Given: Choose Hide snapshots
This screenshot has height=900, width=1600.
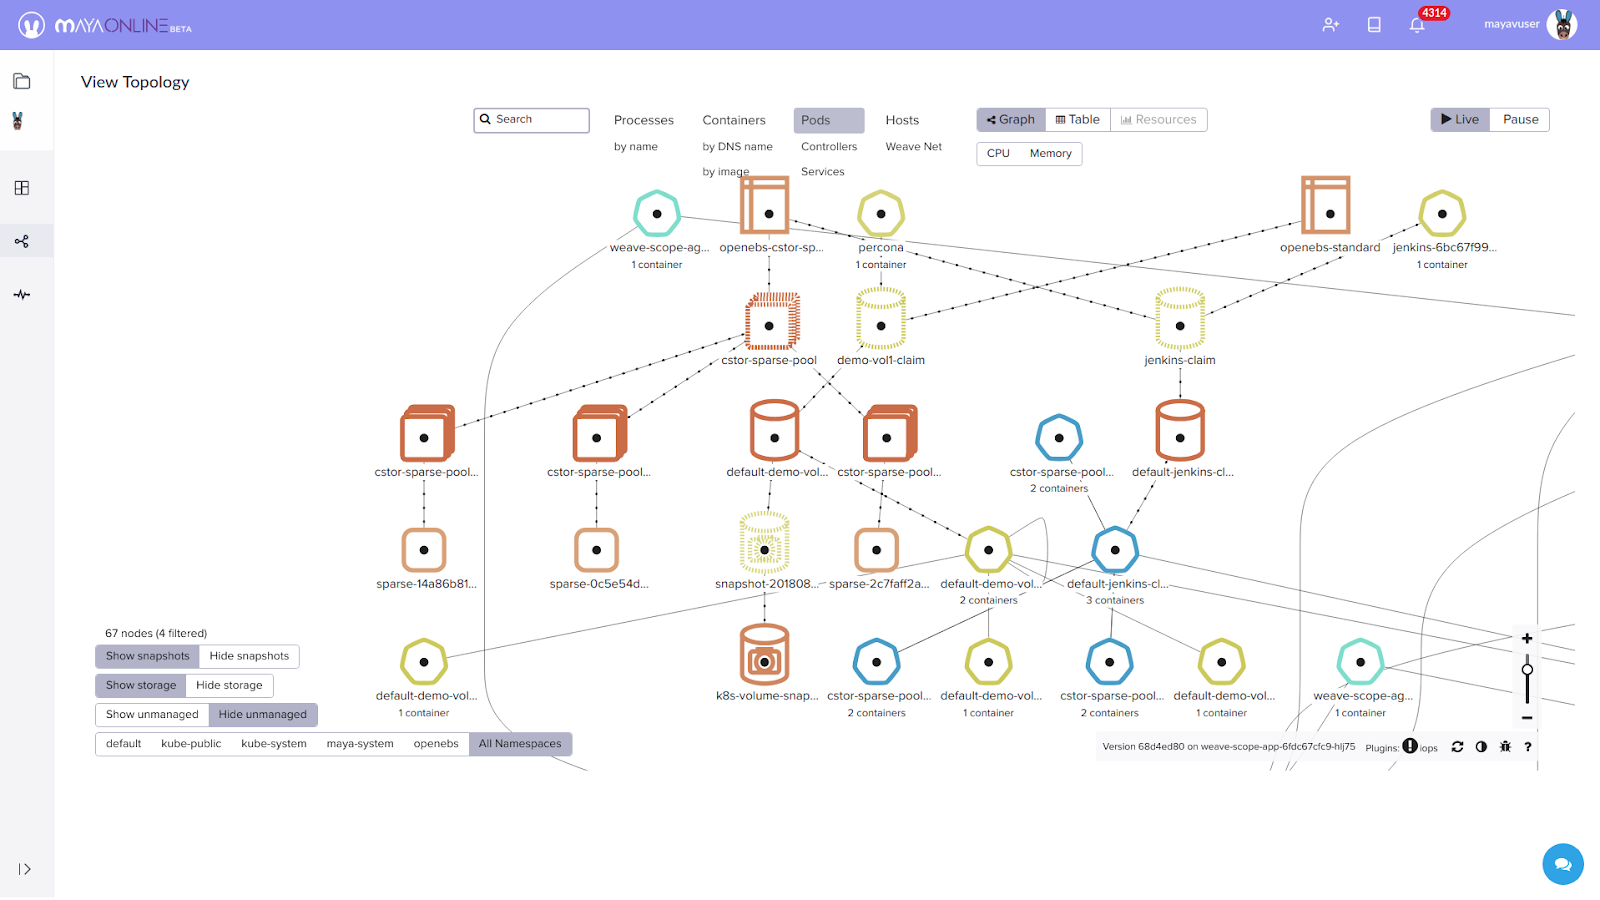Looking at the screenshot, I should pyautogui.click(x=249, y=657).
